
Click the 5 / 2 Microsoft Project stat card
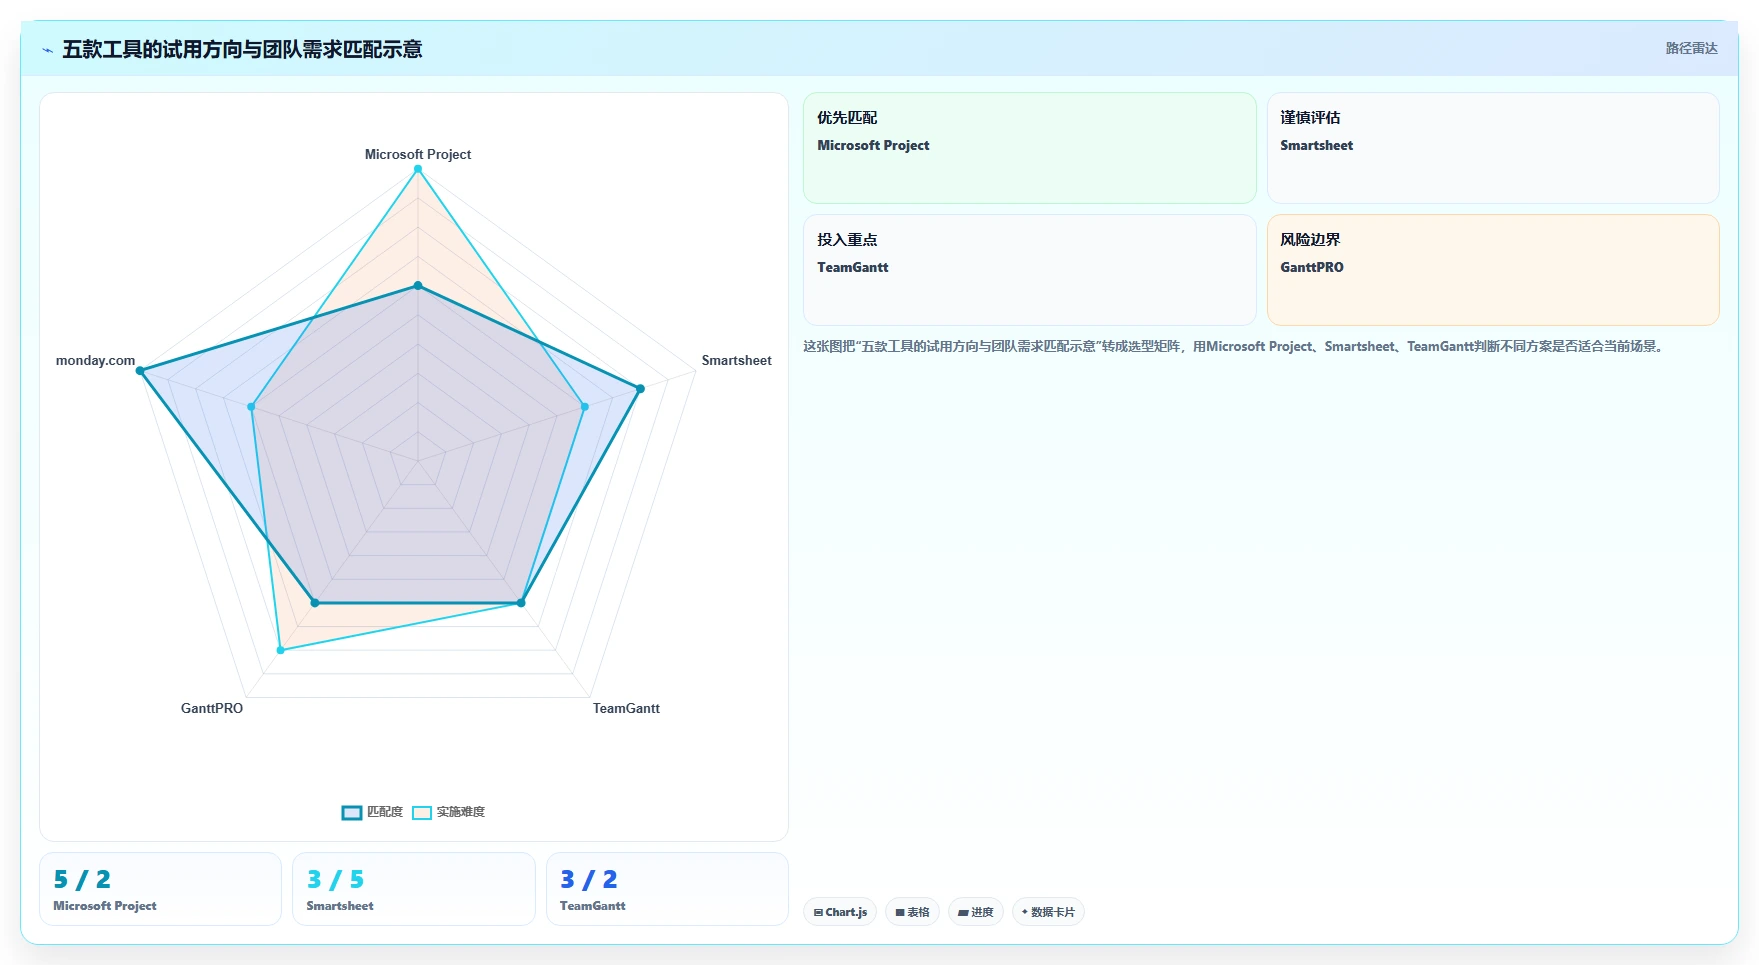(160, 889)
